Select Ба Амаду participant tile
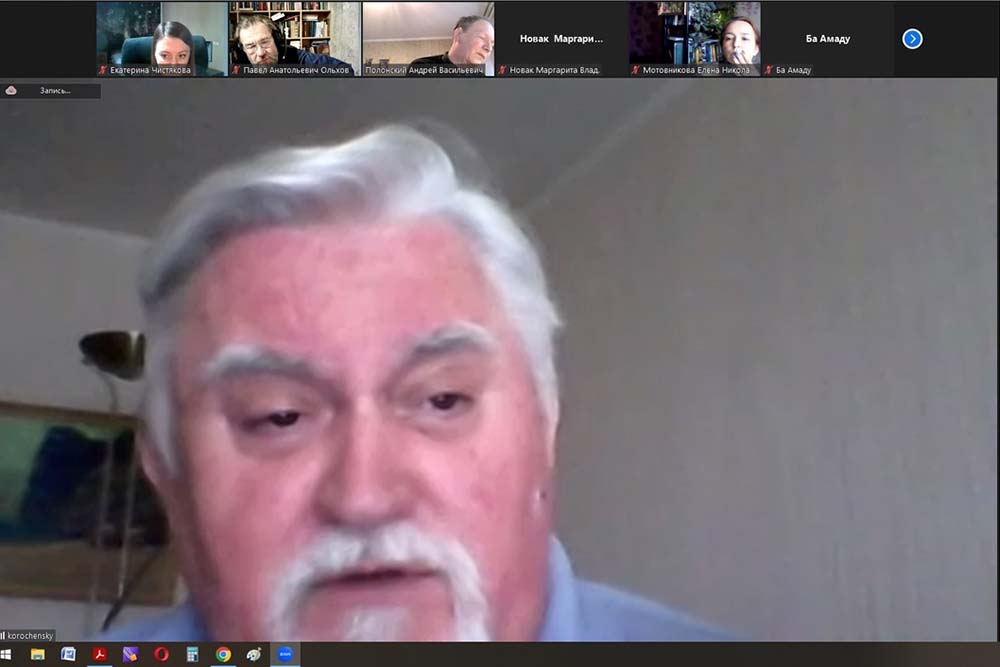Image resolution: width=1000 pixels, height=667 pixels. point(827,38)
